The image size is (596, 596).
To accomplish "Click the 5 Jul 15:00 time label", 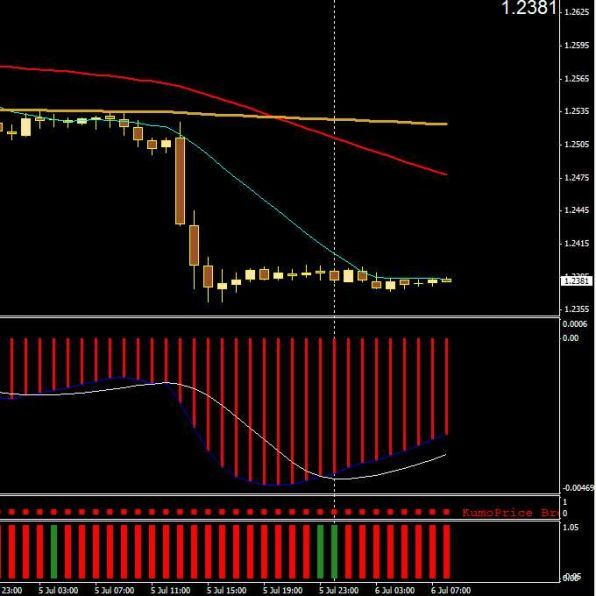I will (x=227, y=590).
